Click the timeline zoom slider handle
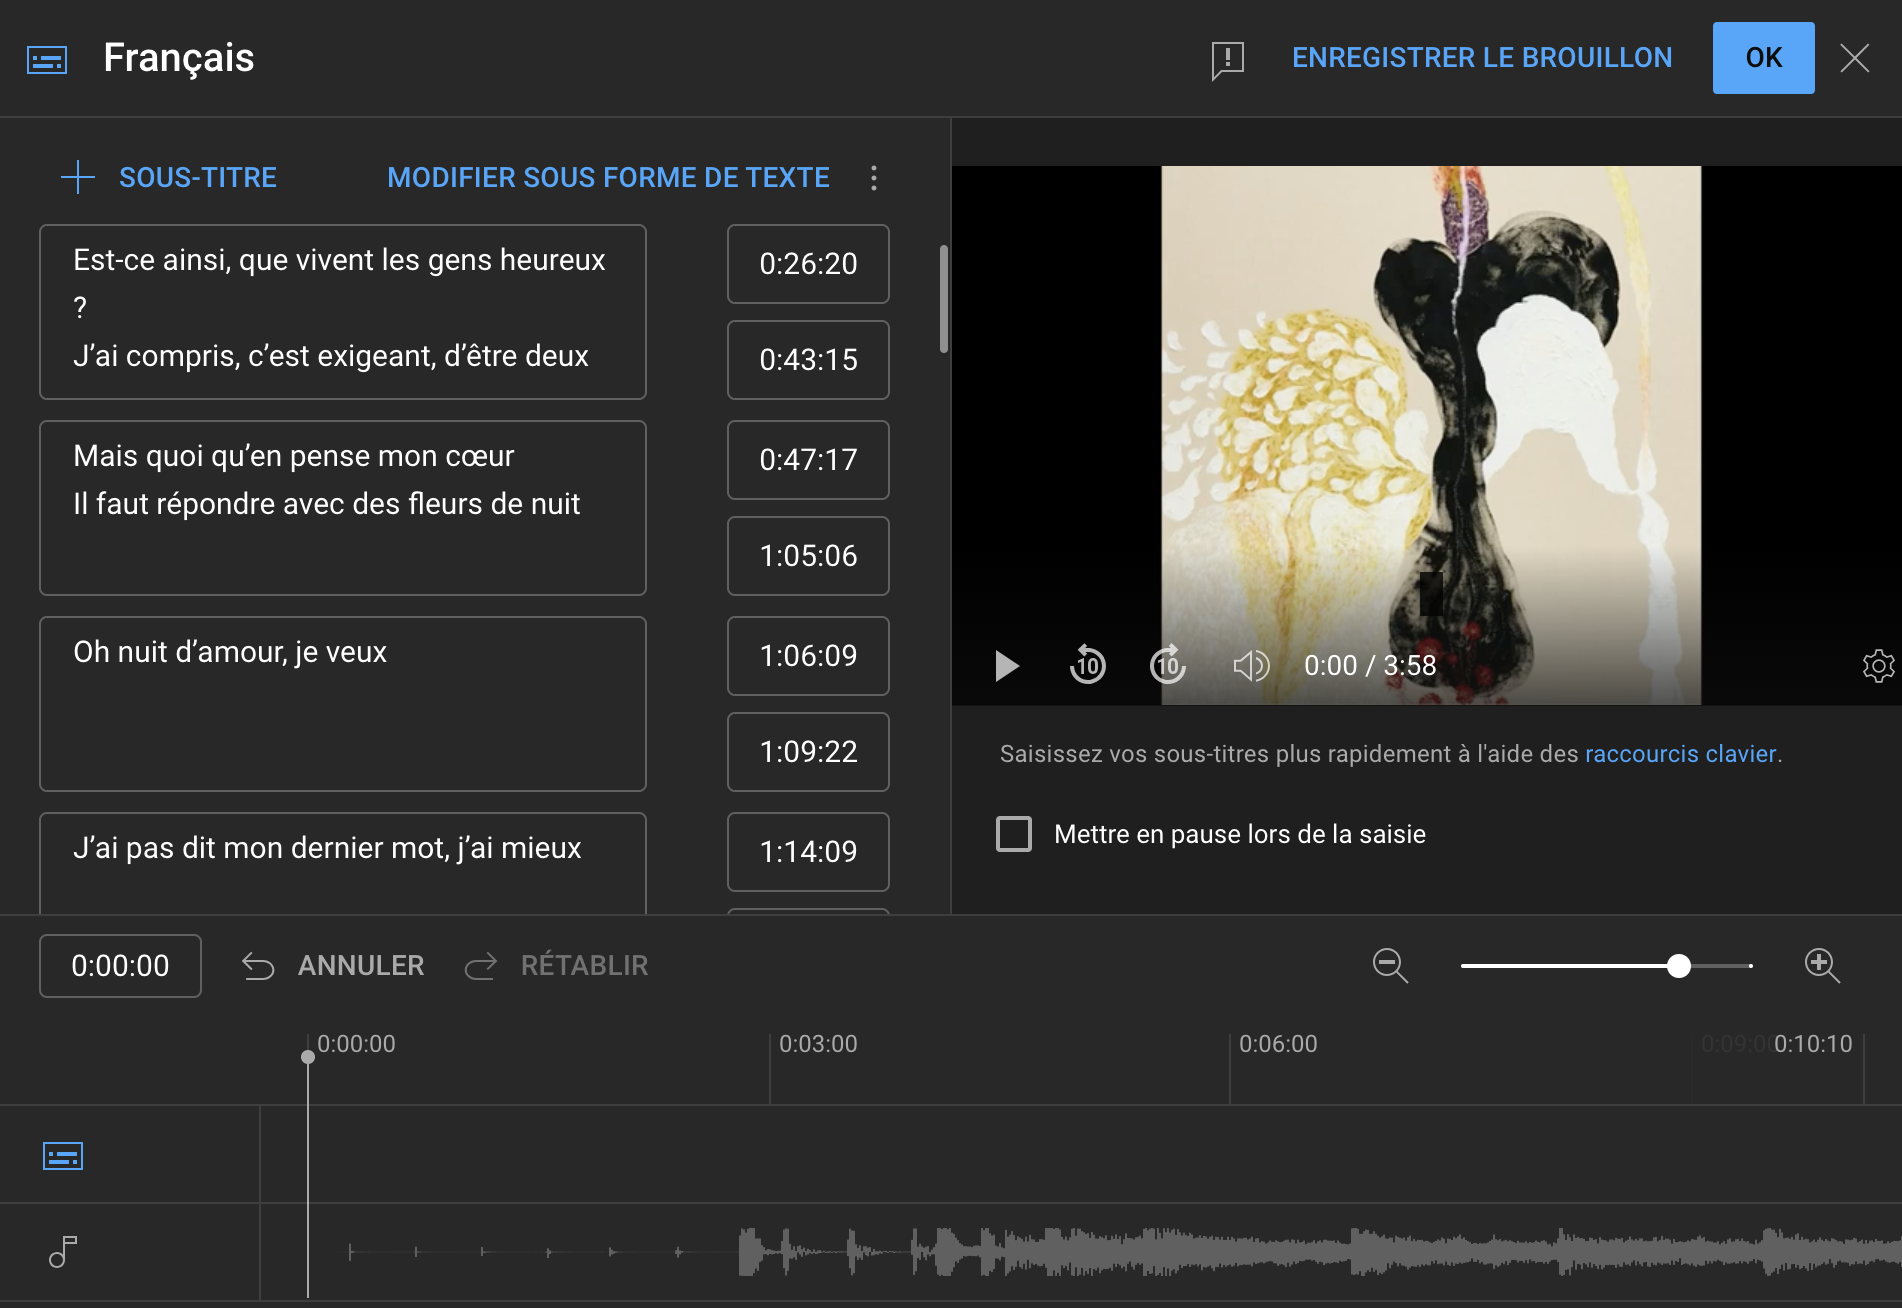 pyautogui.click(x=1679, y=966)
